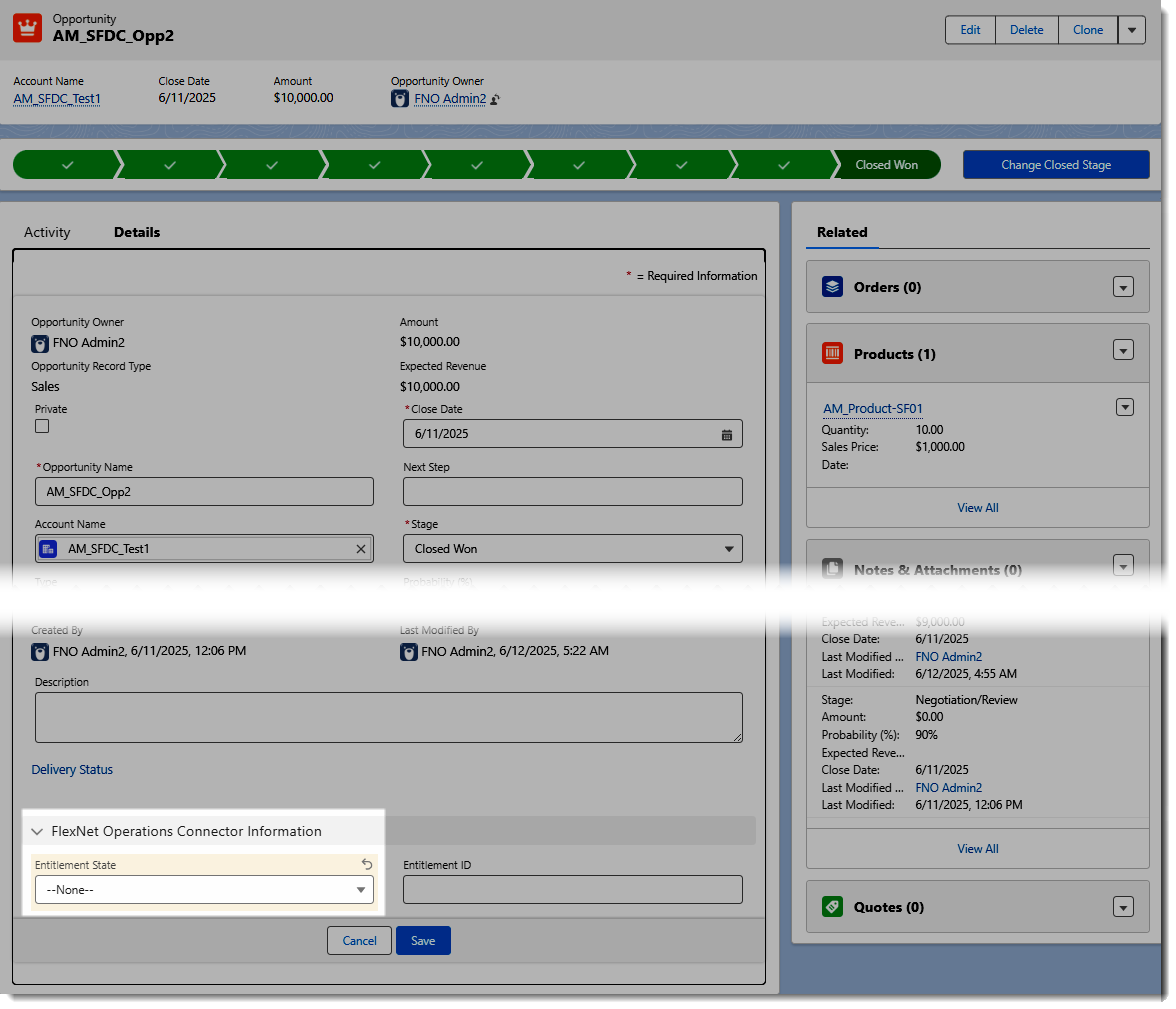
Task: Click the Opportunity Name input field
Action: point(204,492)
